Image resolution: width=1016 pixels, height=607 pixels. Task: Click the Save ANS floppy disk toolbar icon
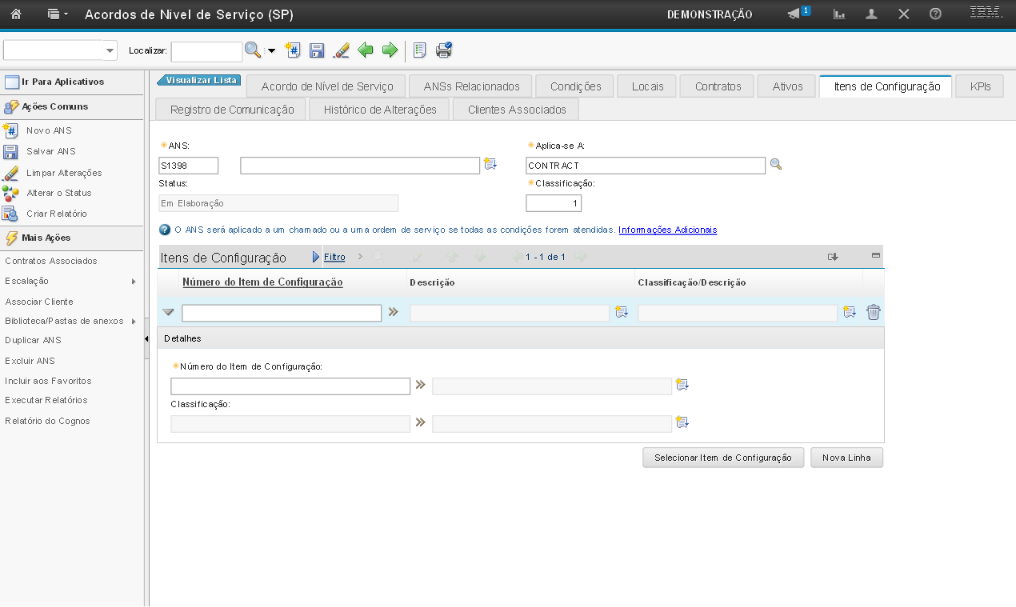(x=317, y=50)
